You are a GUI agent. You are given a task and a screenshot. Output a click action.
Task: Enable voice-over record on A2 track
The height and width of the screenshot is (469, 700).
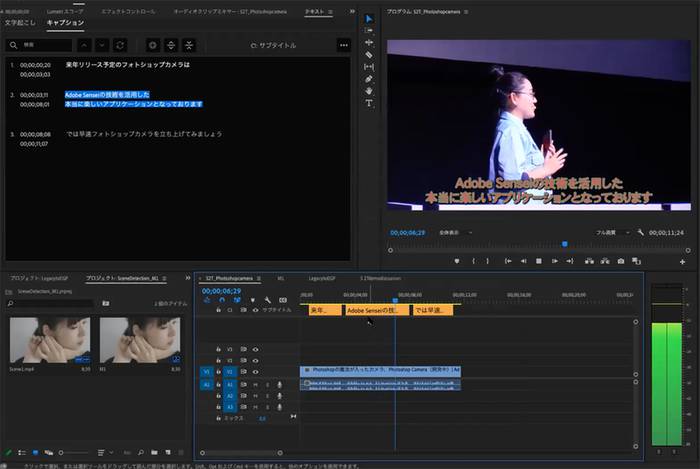(279, 396)
